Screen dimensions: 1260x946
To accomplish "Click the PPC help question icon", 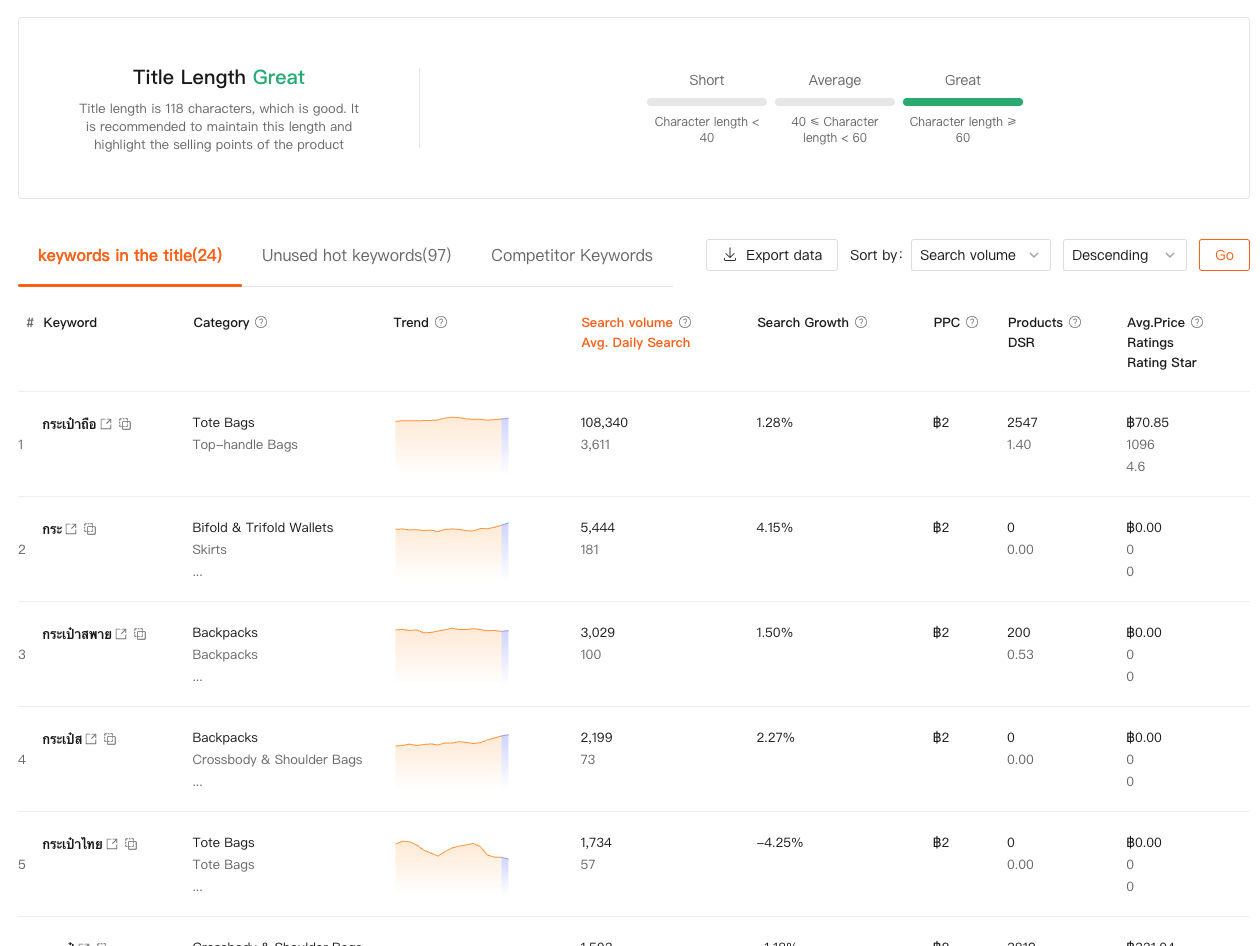I will 972,323.
